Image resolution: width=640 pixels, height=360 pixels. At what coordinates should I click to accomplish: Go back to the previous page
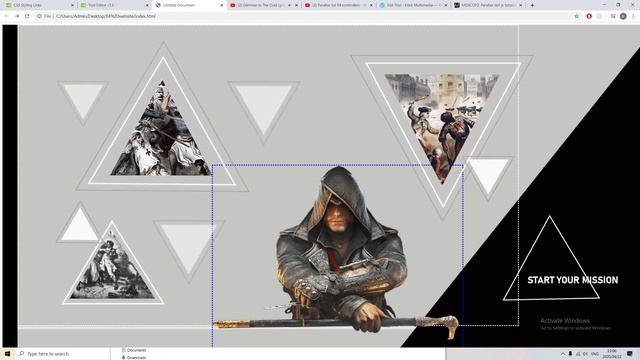[7, 16]
